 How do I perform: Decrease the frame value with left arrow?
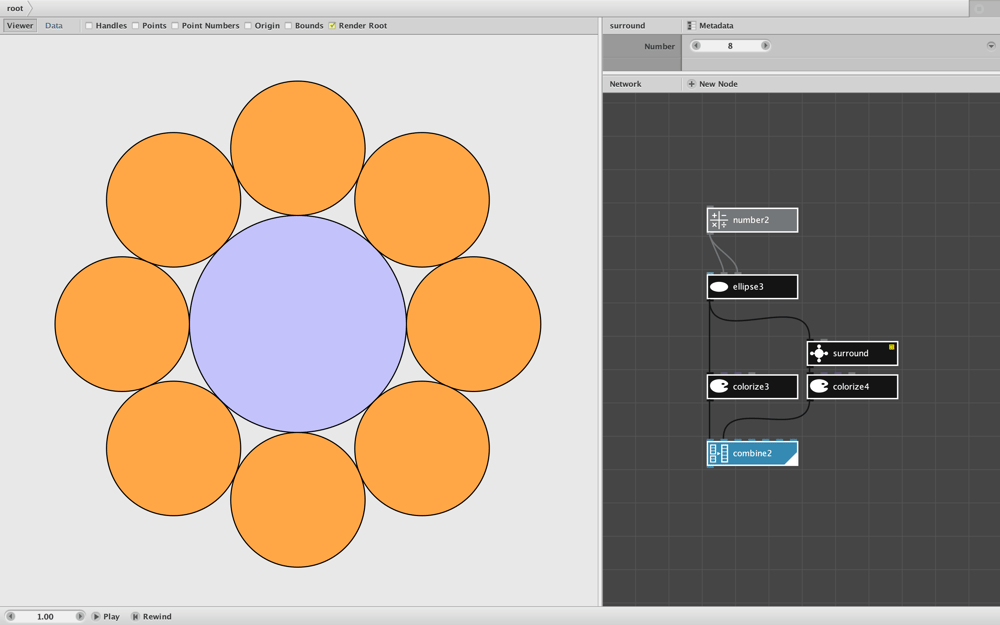[10, 616]
